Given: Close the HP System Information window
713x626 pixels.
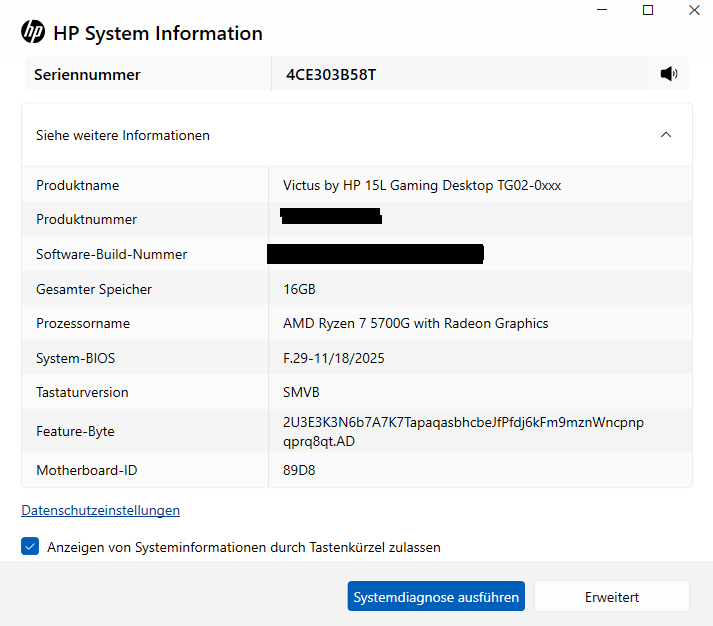Looking at the screenshot, I should pyautogui.click(x=694, y=10).
